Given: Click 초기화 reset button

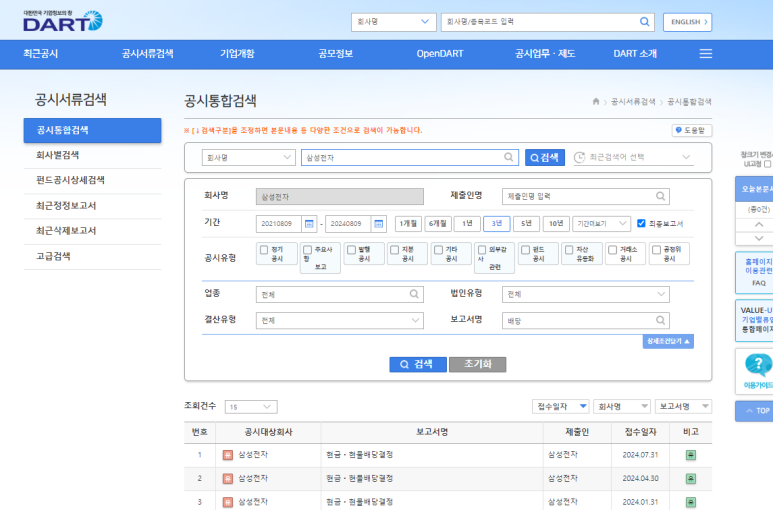Looking at the screenshot, I should coord(478,364).
